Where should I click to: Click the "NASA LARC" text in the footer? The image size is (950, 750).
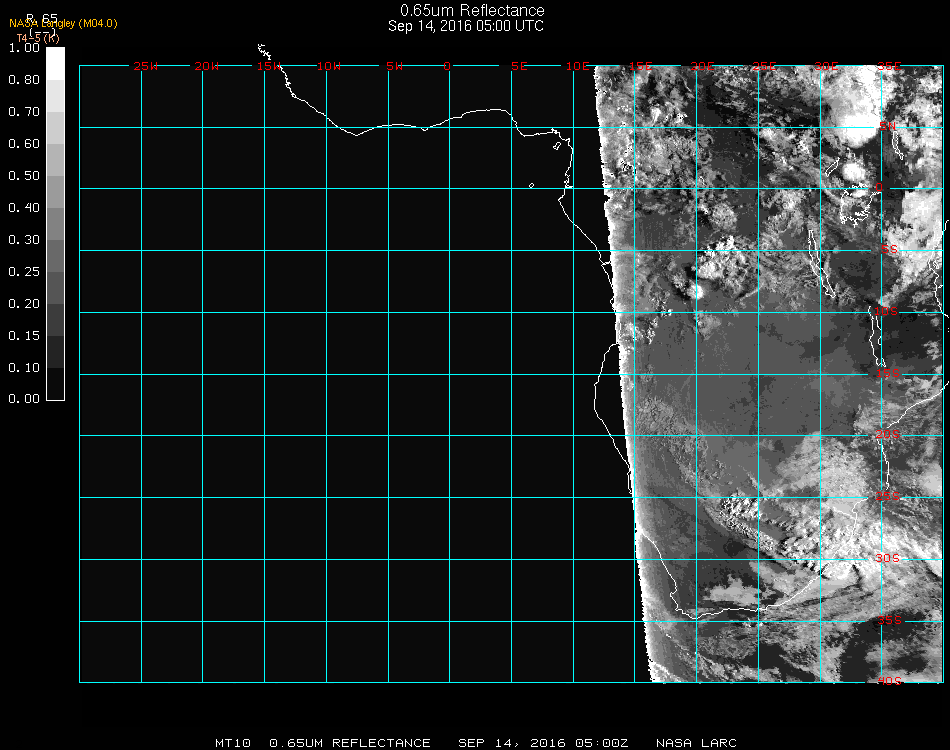point(696,743)
